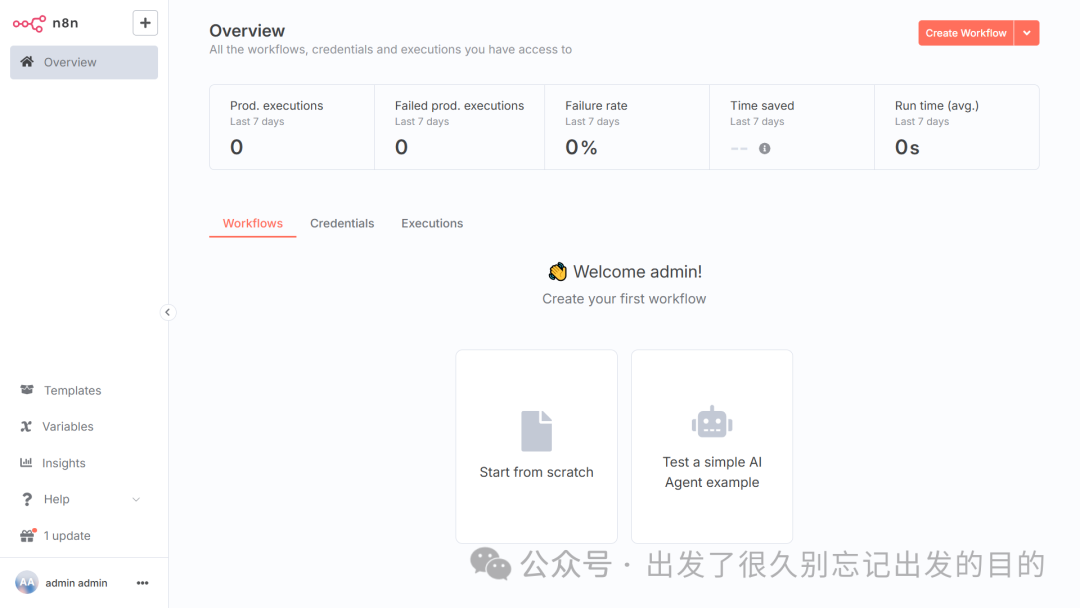
Task: Click the Insights chart icon
Action: [25, 462]
